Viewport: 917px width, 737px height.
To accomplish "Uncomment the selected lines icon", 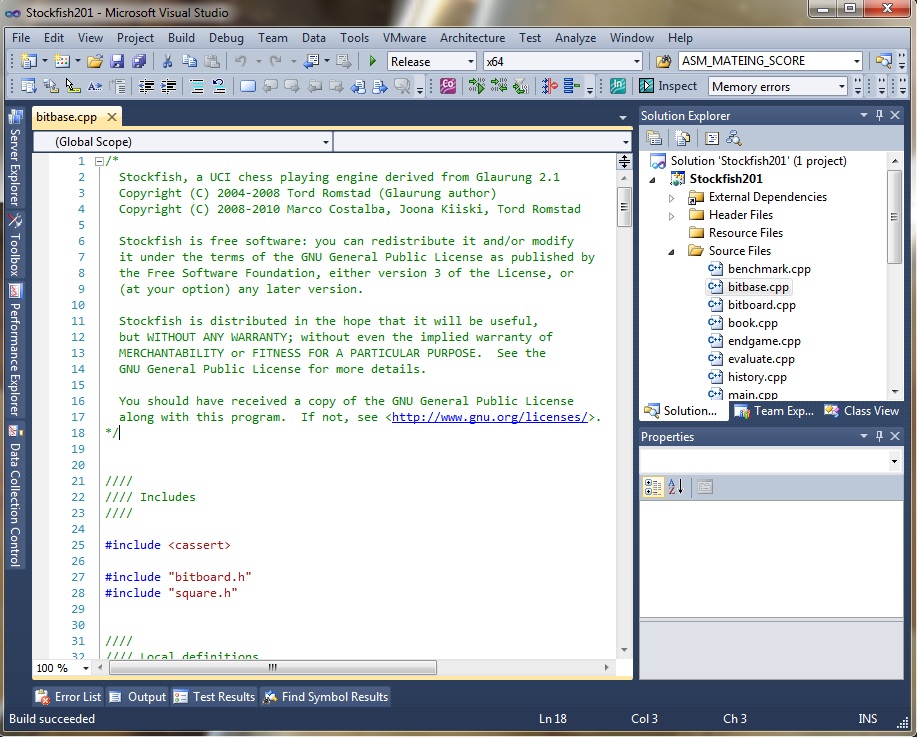I will click(219, 87).
